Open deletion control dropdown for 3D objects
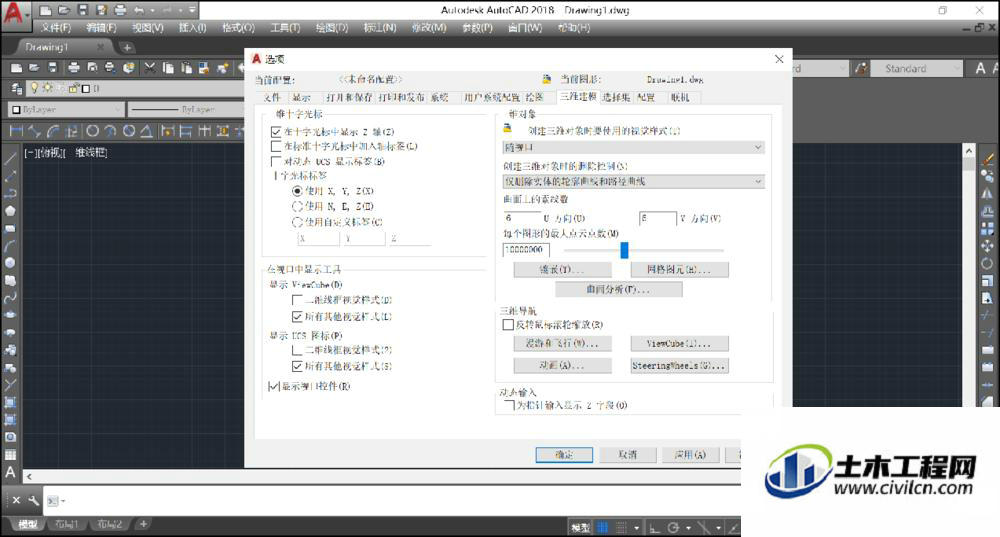This screenshot has height=537, width=1000. (633, 182)
